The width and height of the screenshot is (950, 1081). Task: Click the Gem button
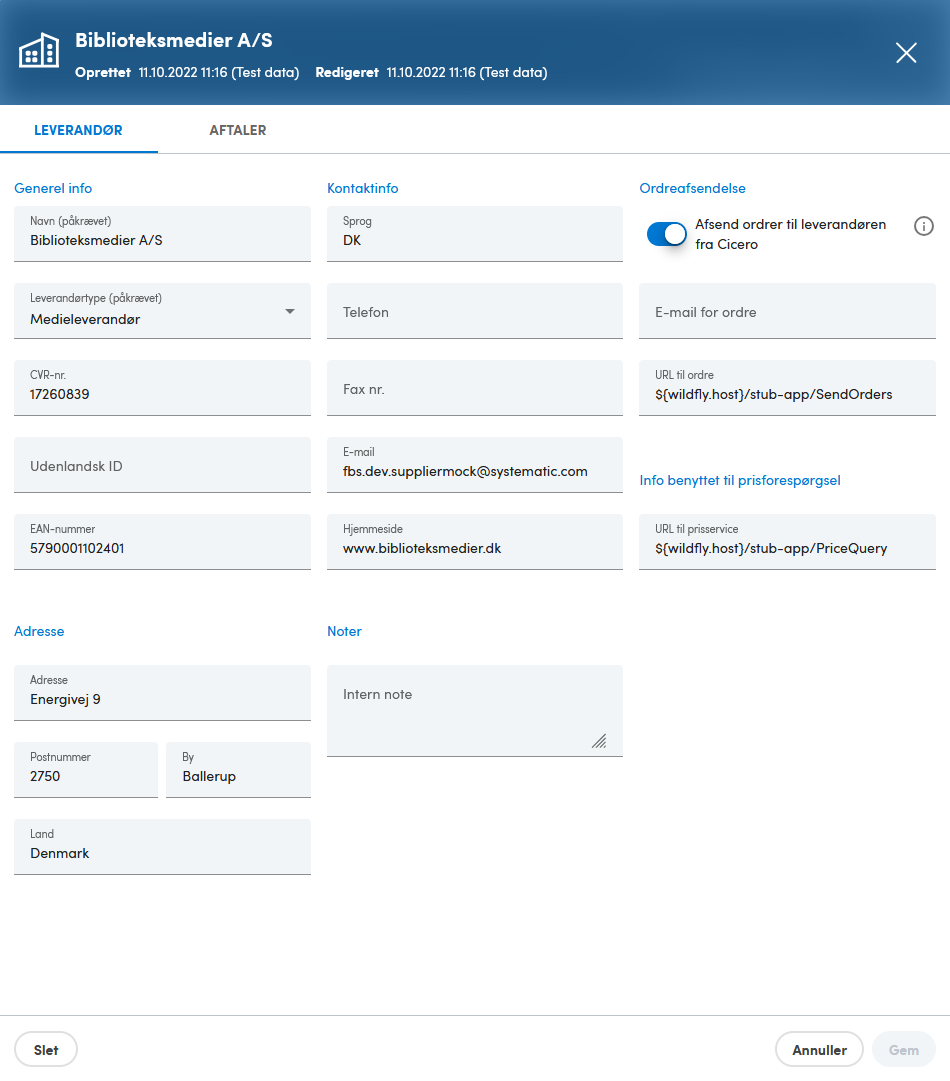click(903, 1050)
